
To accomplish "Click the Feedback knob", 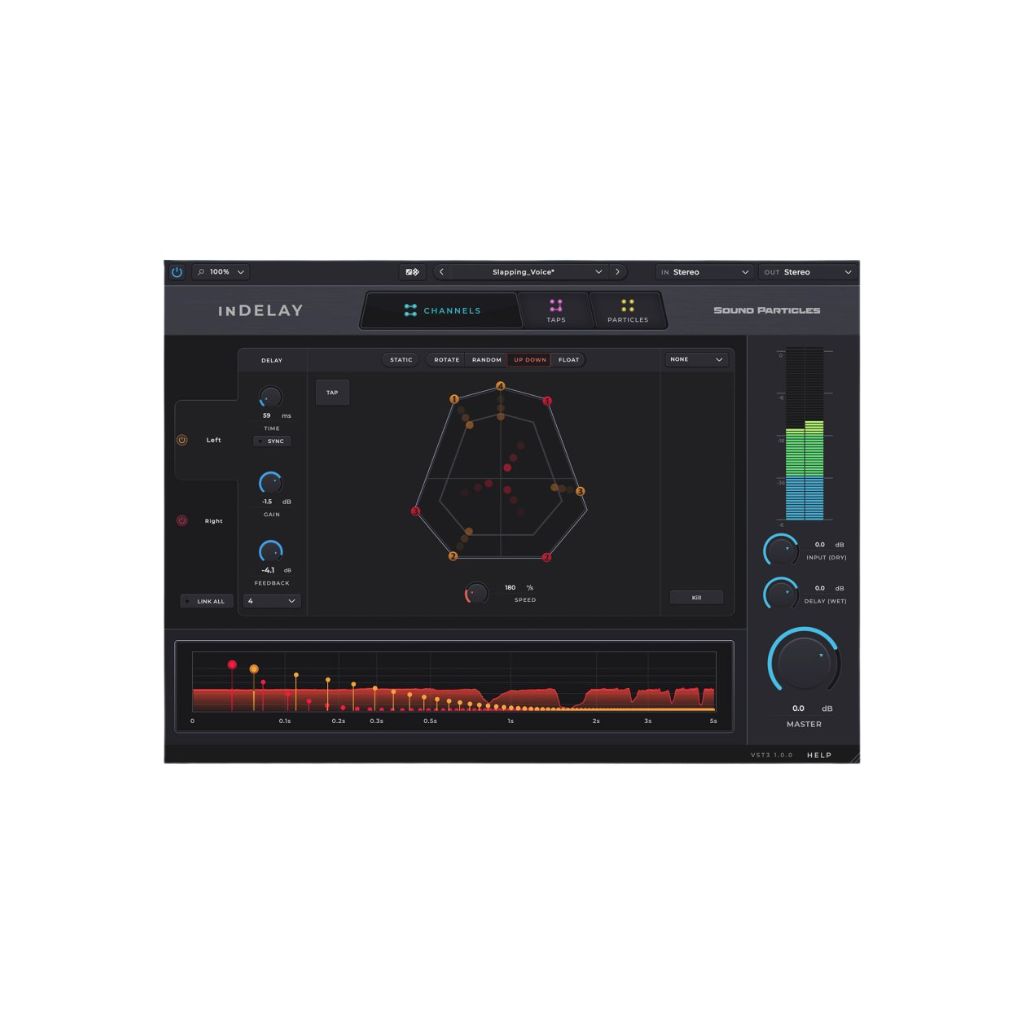I will (x=270, y=552).
